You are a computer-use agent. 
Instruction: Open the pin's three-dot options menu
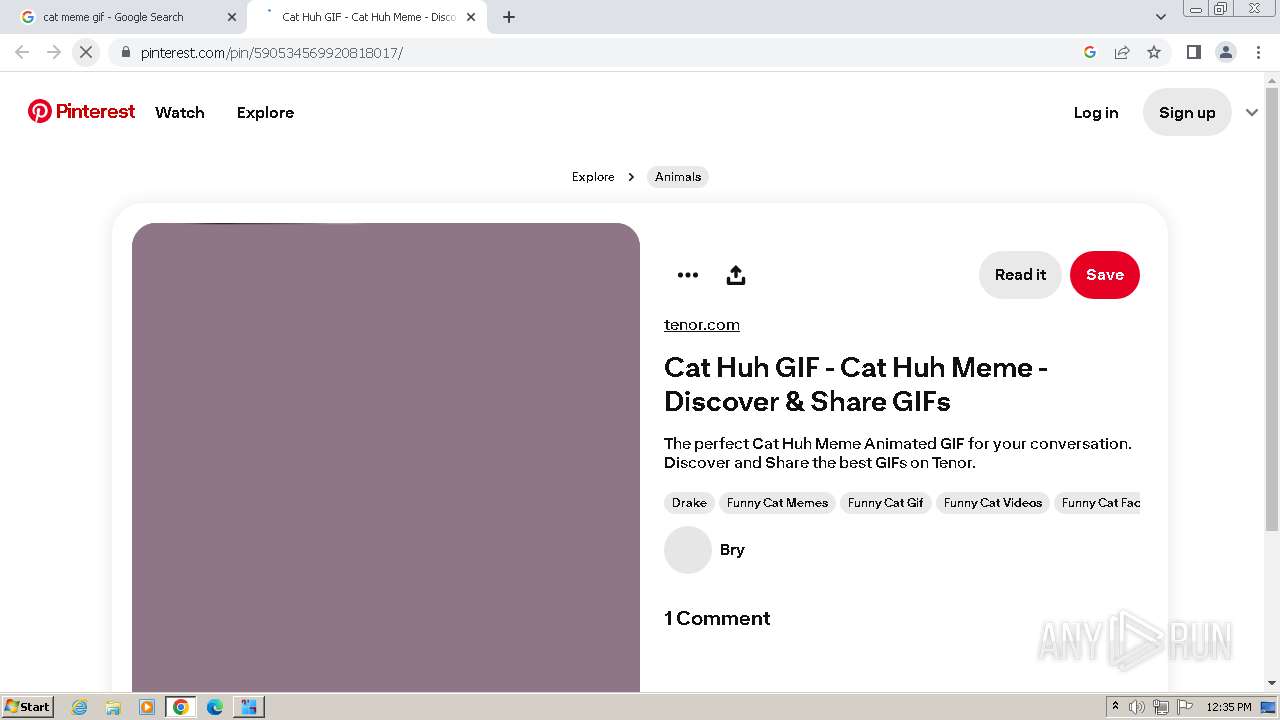pyautogui.click(x=688, y=275)
